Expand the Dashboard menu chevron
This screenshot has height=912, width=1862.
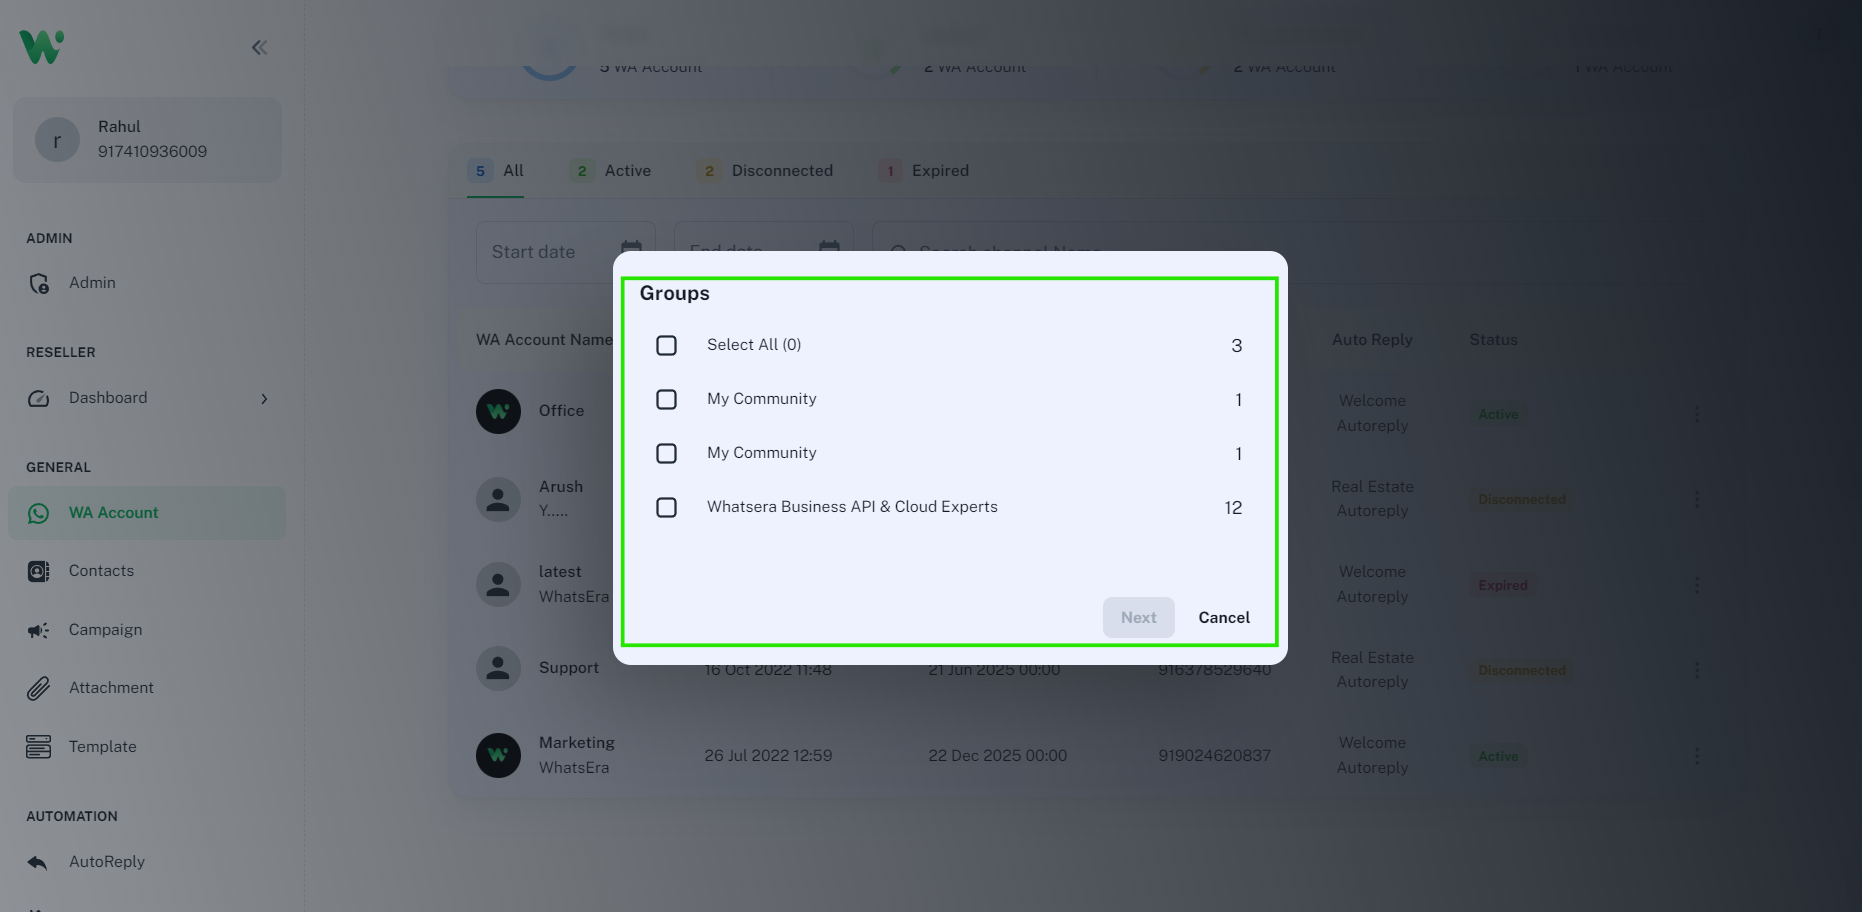[x=264, y=399]
